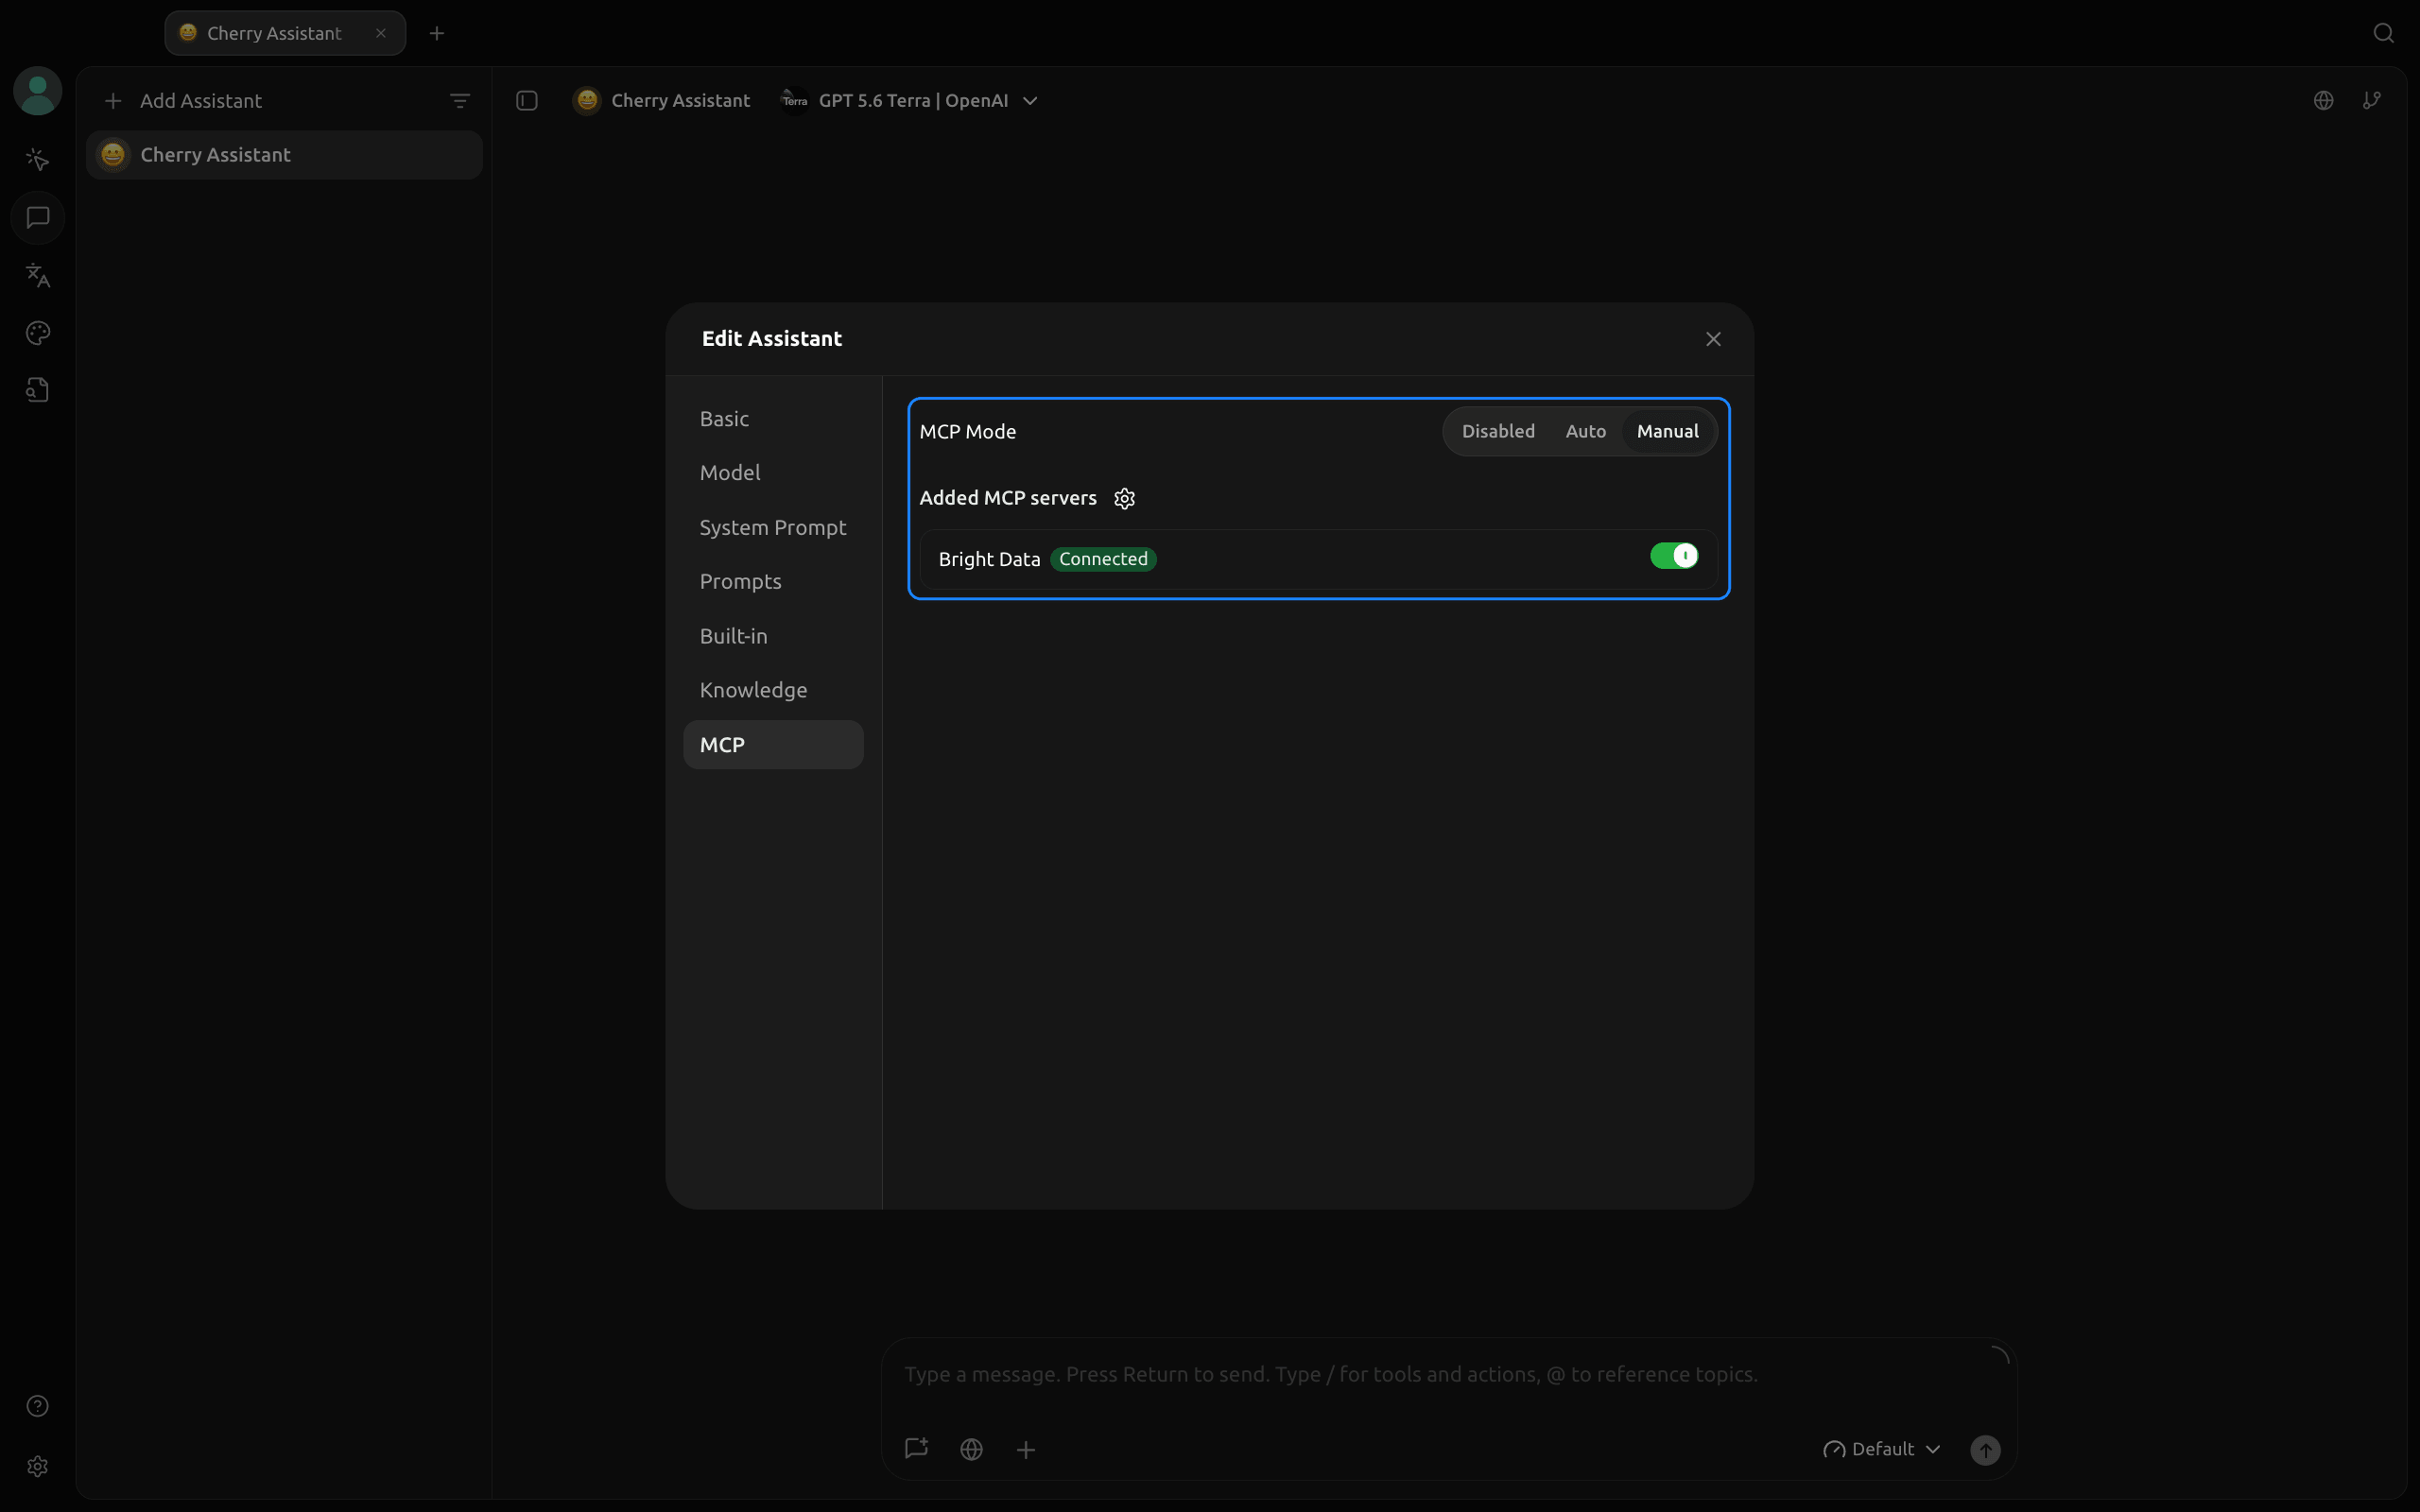Set MCP Mode to Manual
This screenshot has width=2420, height=1512.
coord(1668,432)
